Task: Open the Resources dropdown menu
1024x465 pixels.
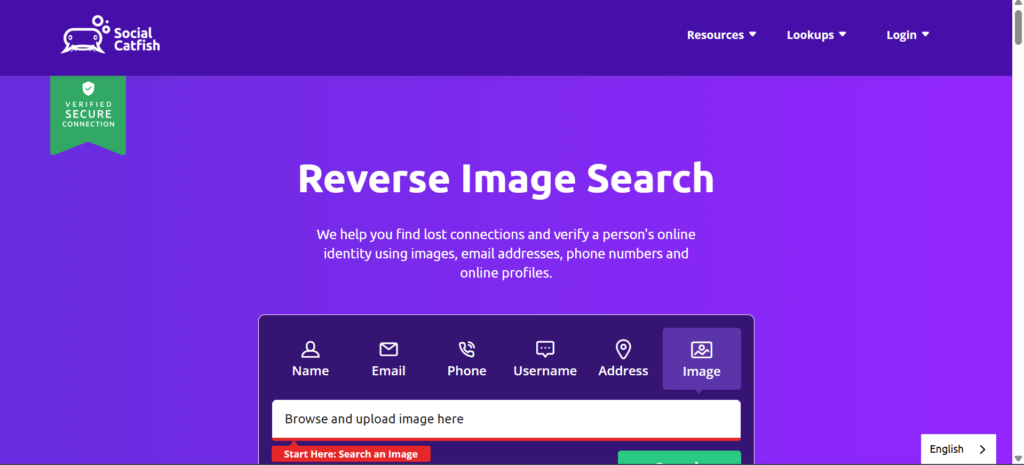Action: point(721,35)
